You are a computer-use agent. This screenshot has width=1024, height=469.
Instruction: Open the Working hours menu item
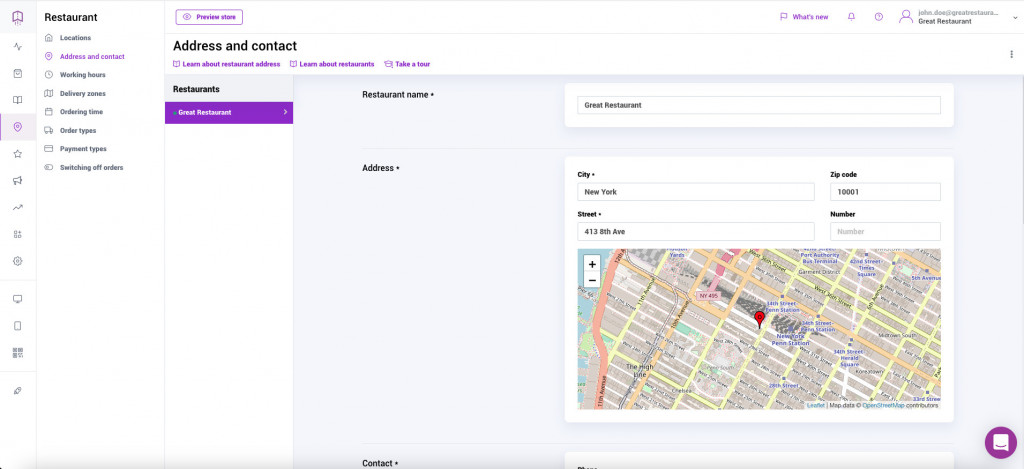point(82,75)
